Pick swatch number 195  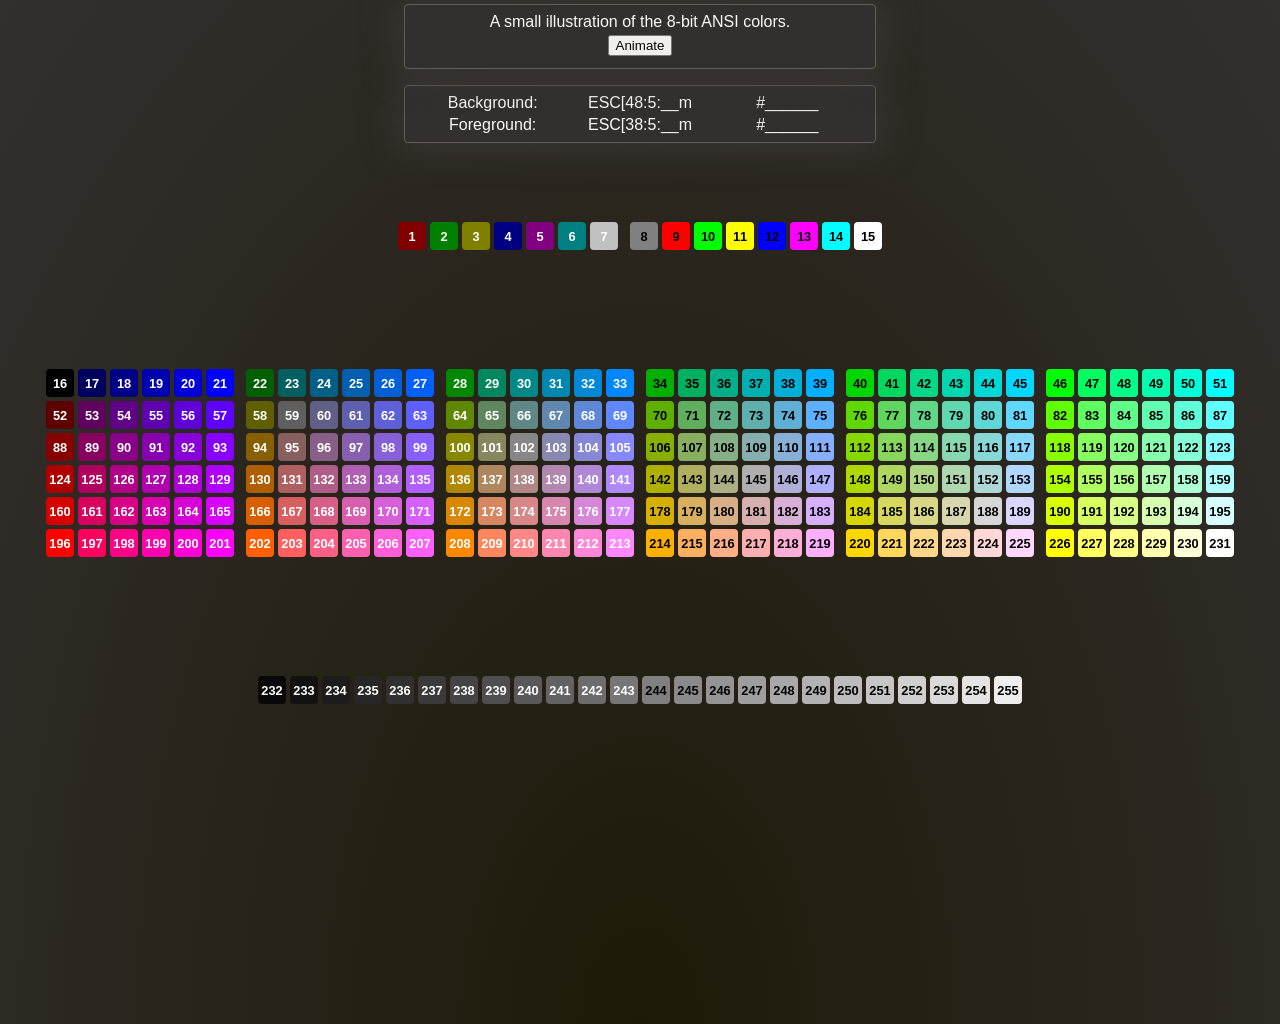tap(1220, 511)
